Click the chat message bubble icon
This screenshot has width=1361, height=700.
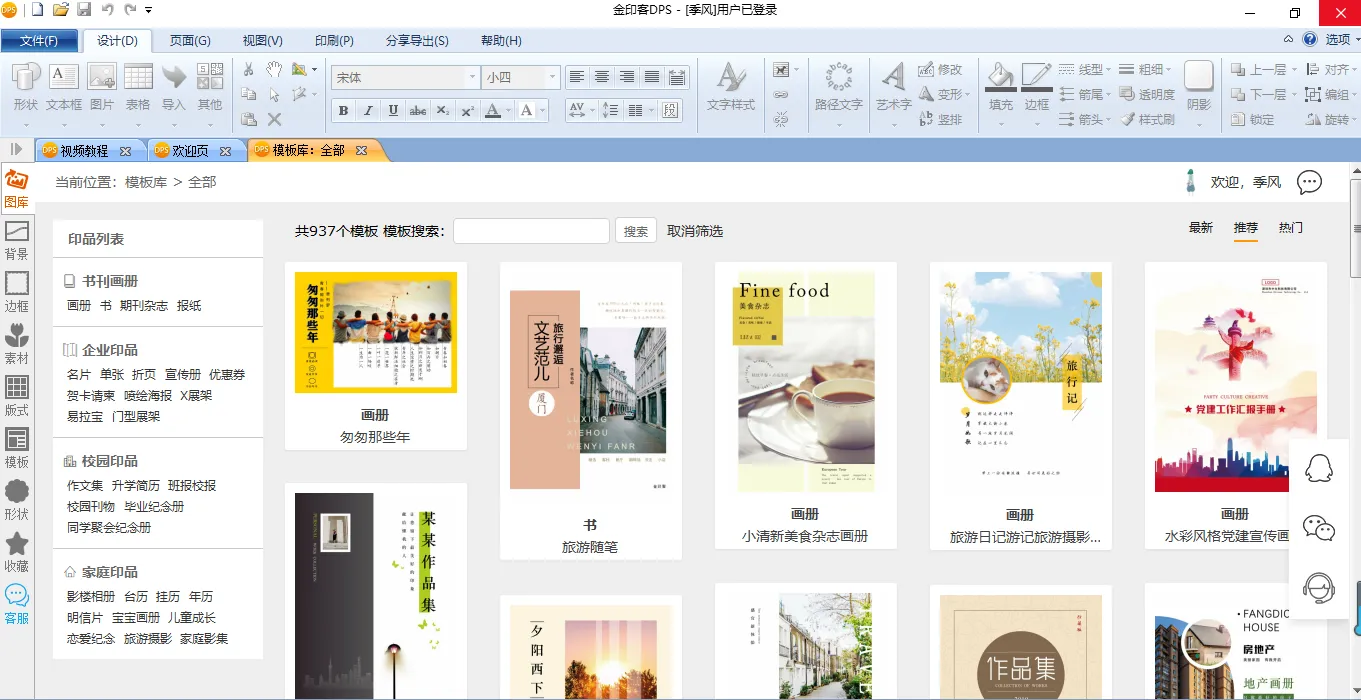tap(1309, 182)
